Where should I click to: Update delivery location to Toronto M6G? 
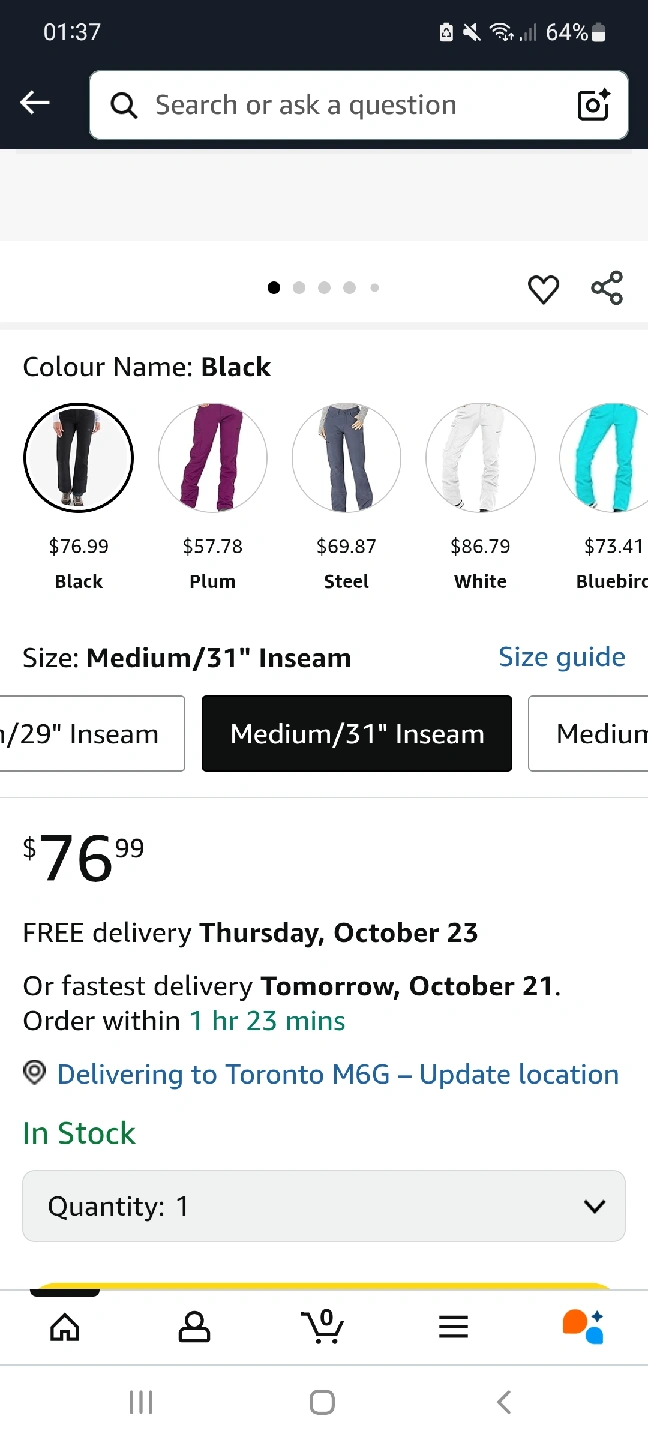[x=337, y=1074]
